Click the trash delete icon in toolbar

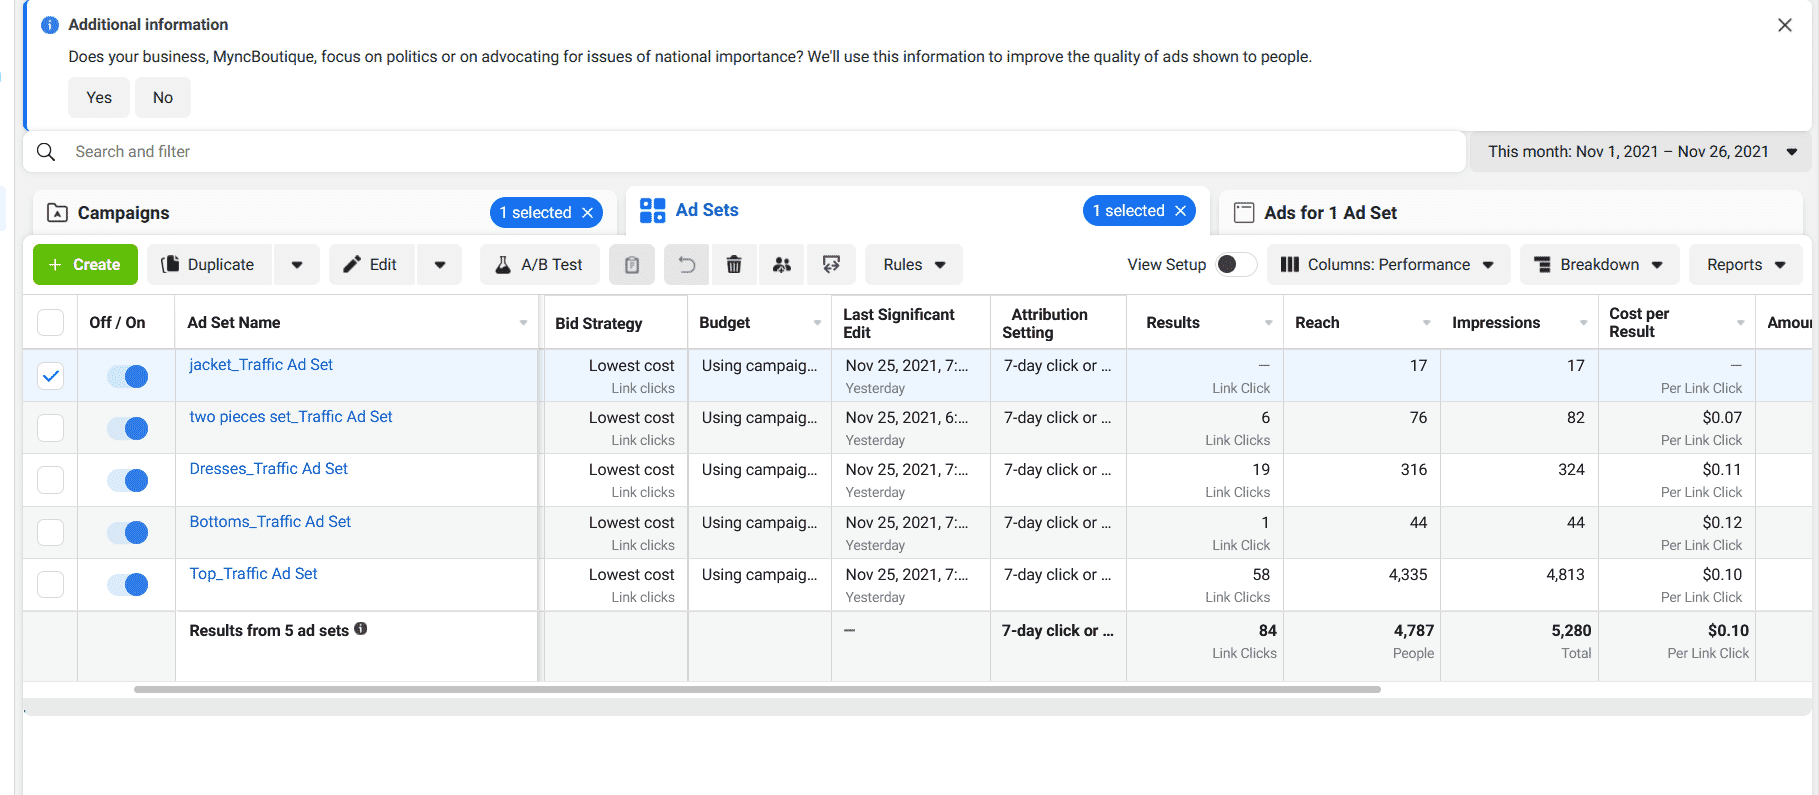tap(734, 265)
